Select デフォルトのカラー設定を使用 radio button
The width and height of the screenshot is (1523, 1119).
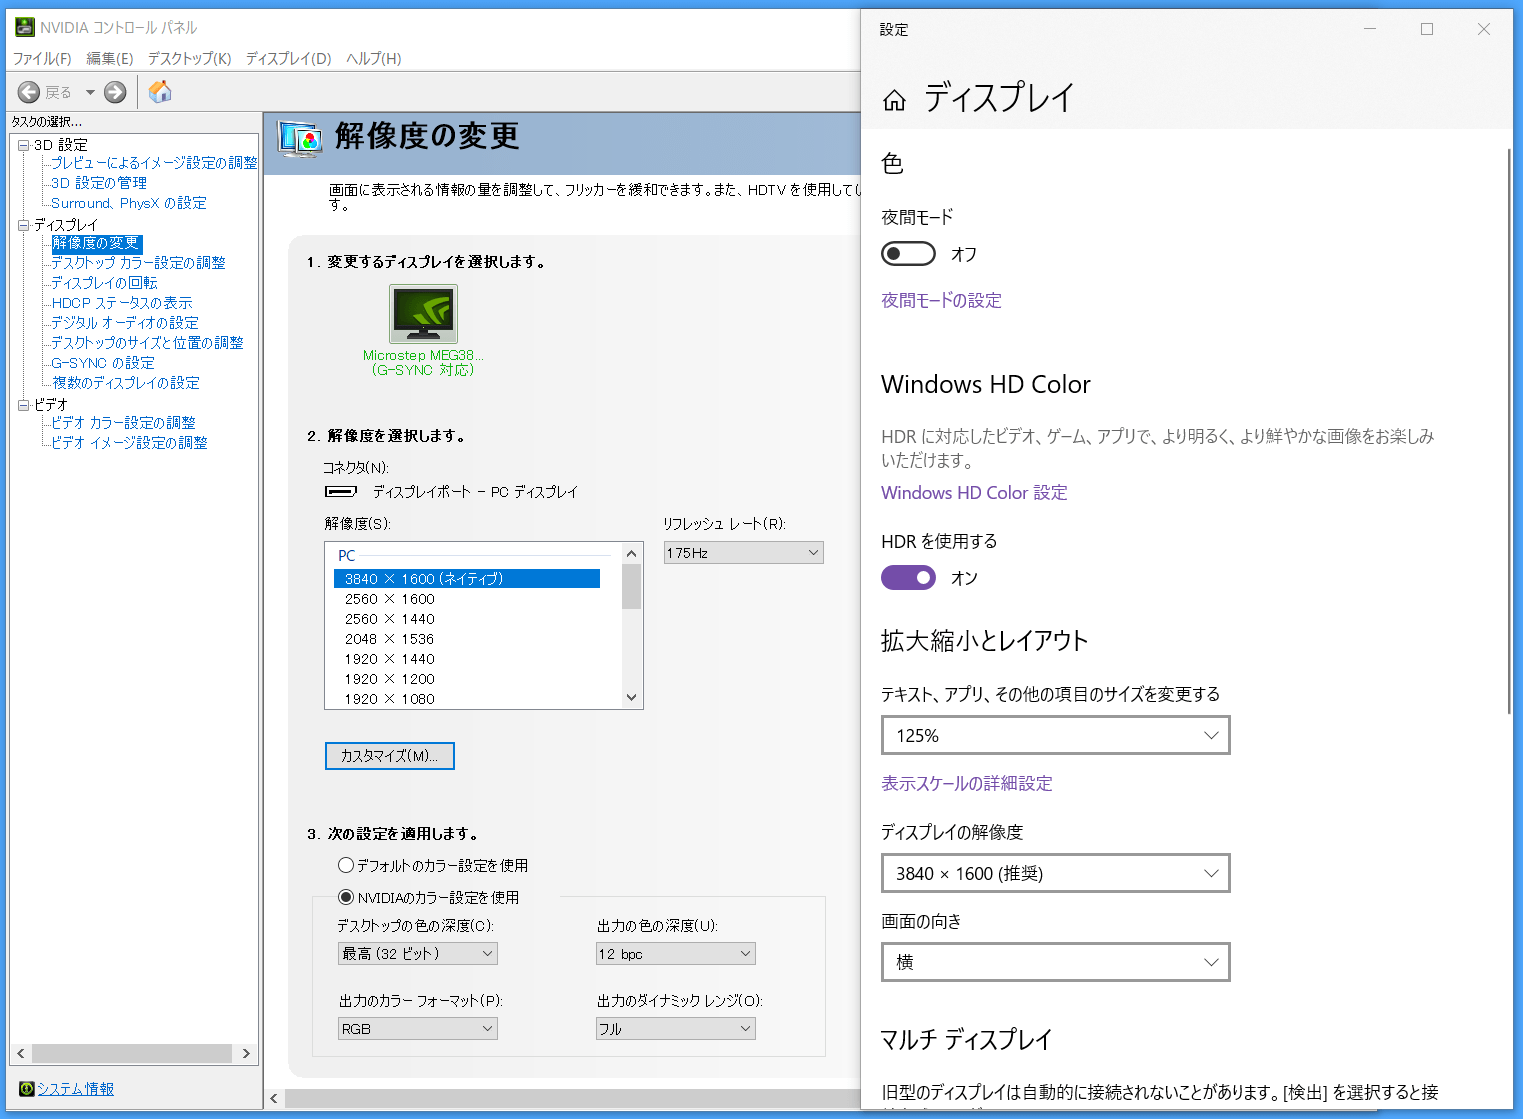point(346,865)
